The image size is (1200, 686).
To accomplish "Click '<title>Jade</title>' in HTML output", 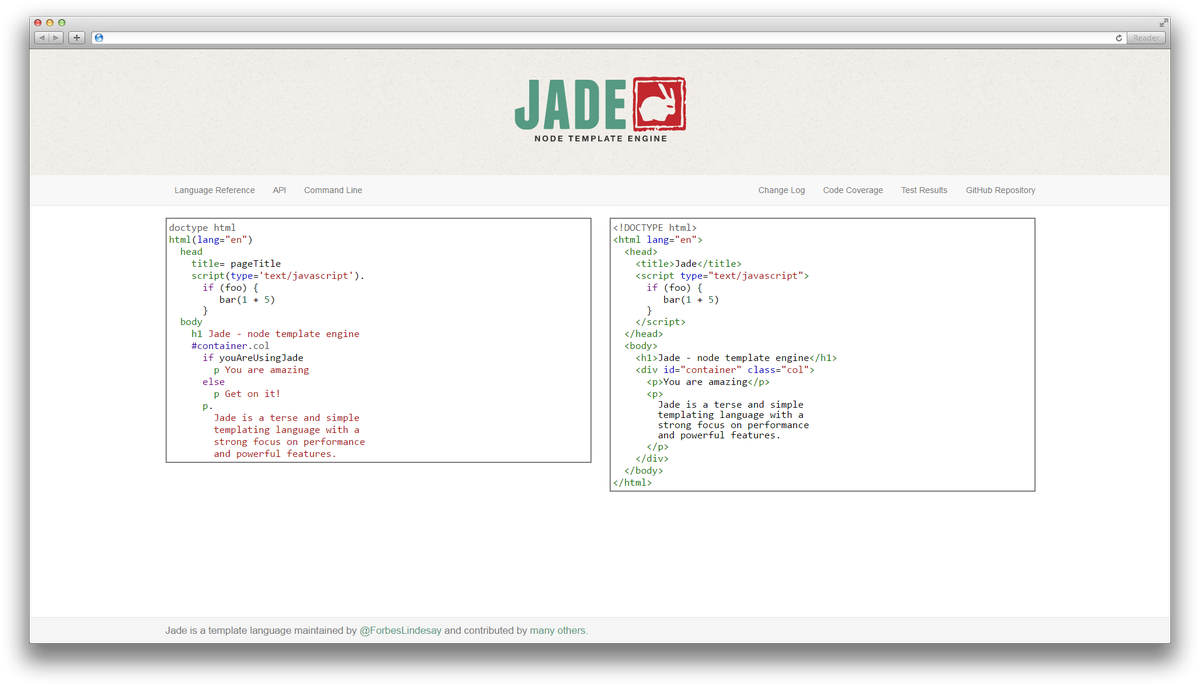I will (689, 264).
